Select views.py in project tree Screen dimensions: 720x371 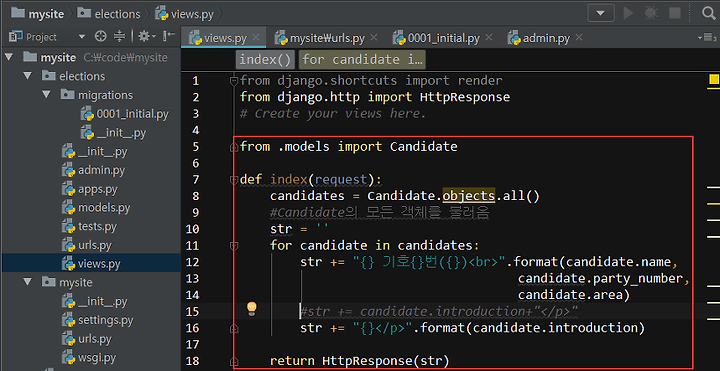tap(91, 264)
